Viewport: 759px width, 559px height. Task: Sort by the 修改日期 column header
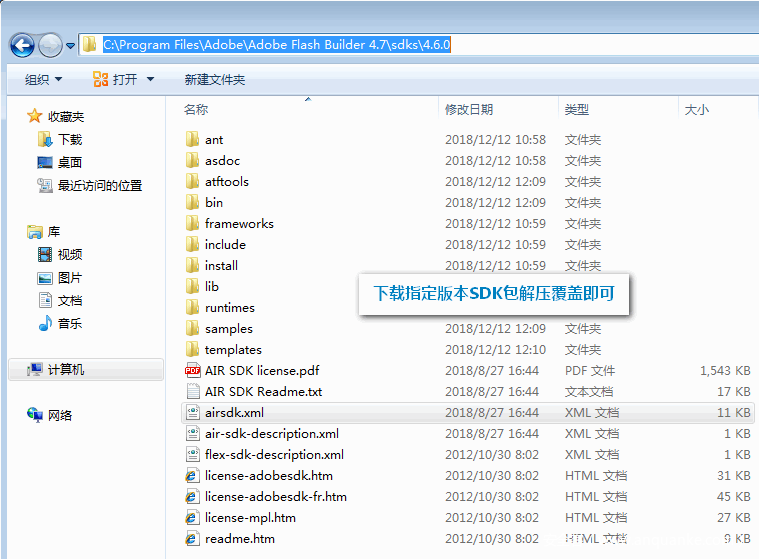click(x=469, y=109)
